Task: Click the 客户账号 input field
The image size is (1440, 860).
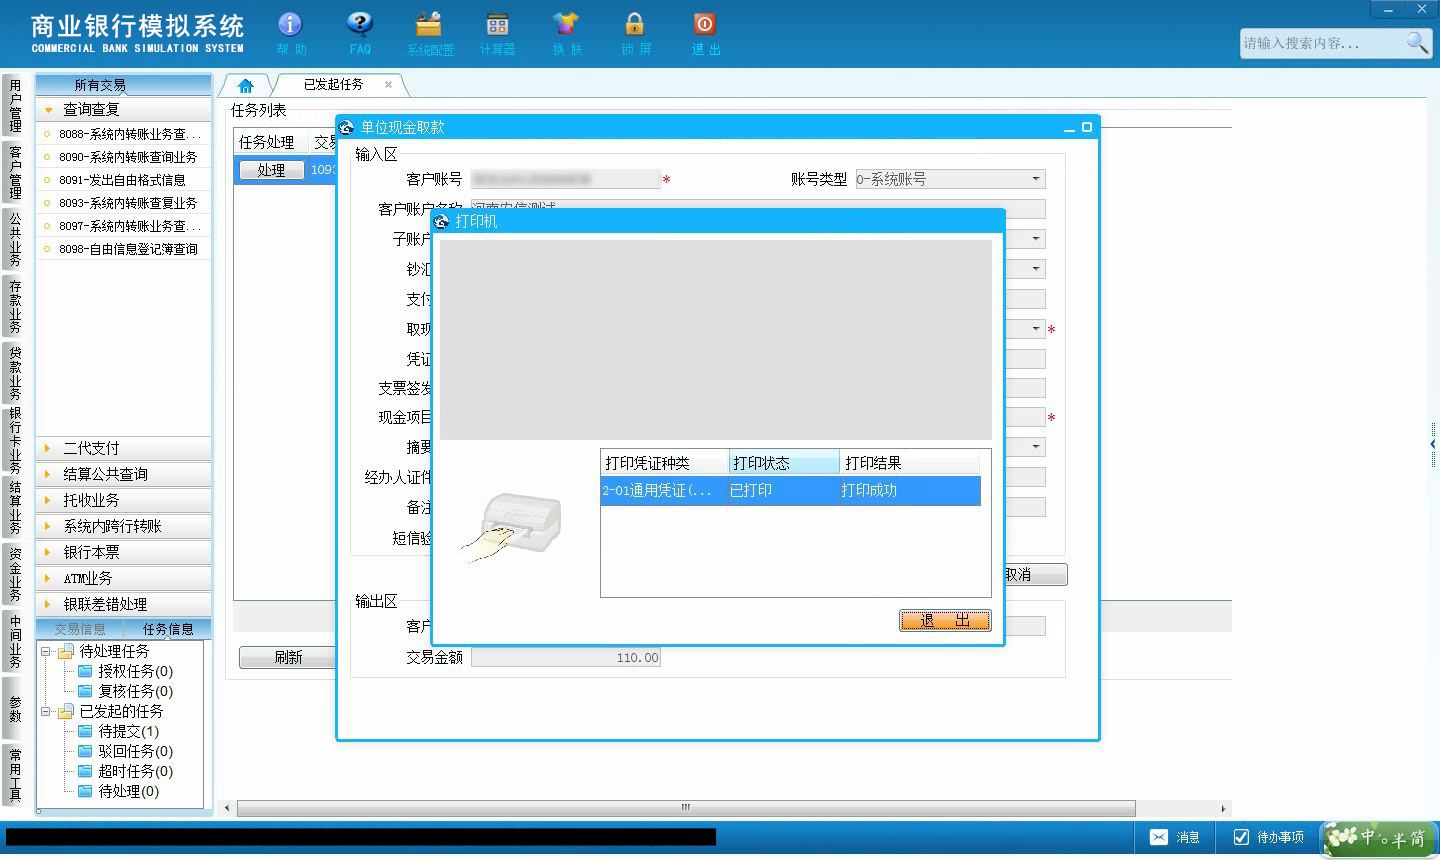Action: 566,179
